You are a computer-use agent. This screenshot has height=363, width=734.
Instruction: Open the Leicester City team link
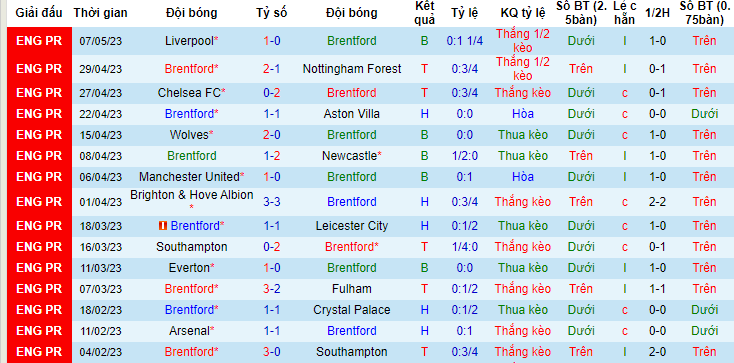[352, 226]
